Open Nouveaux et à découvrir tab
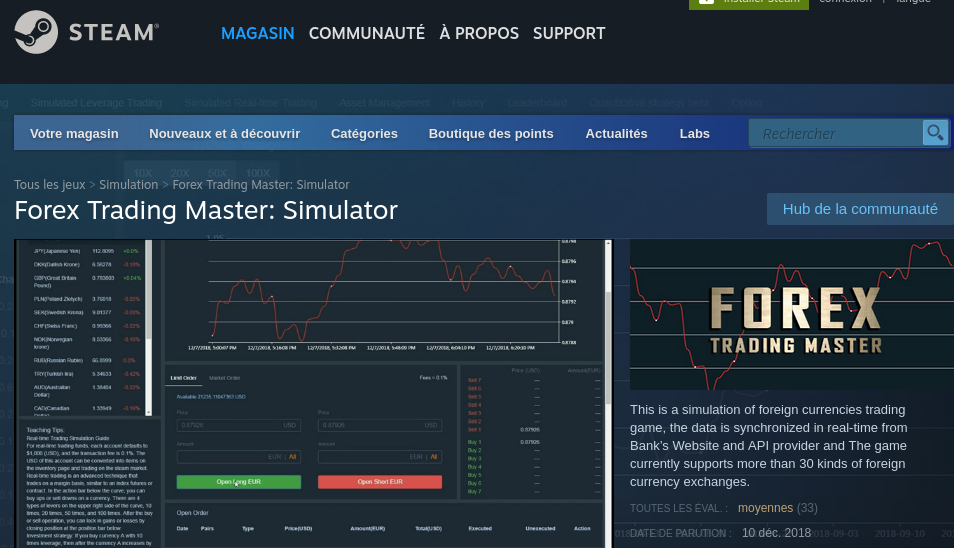The width and height of the screenshot is (954, 548). point(225,133)
